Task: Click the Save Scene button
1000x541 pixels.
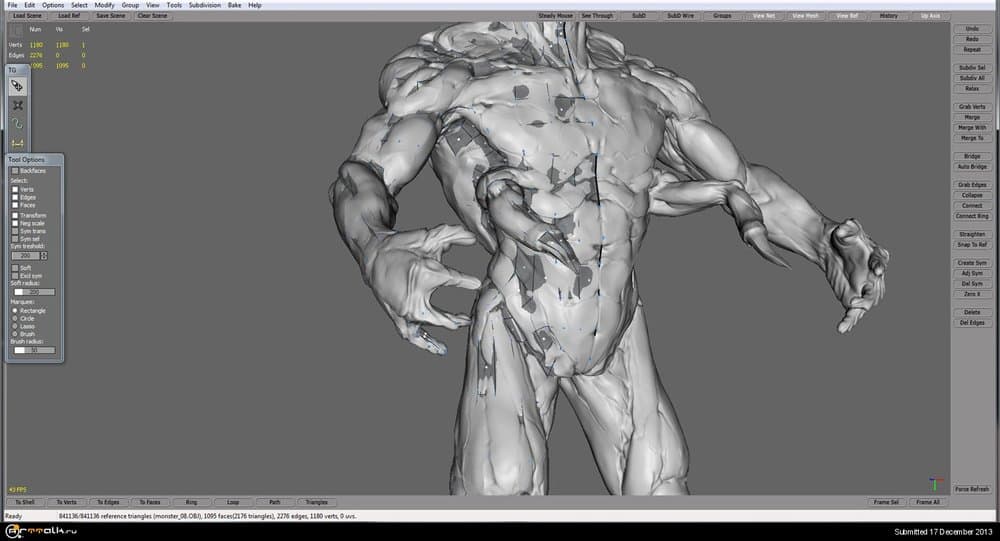Action: (x=111, y=15)
